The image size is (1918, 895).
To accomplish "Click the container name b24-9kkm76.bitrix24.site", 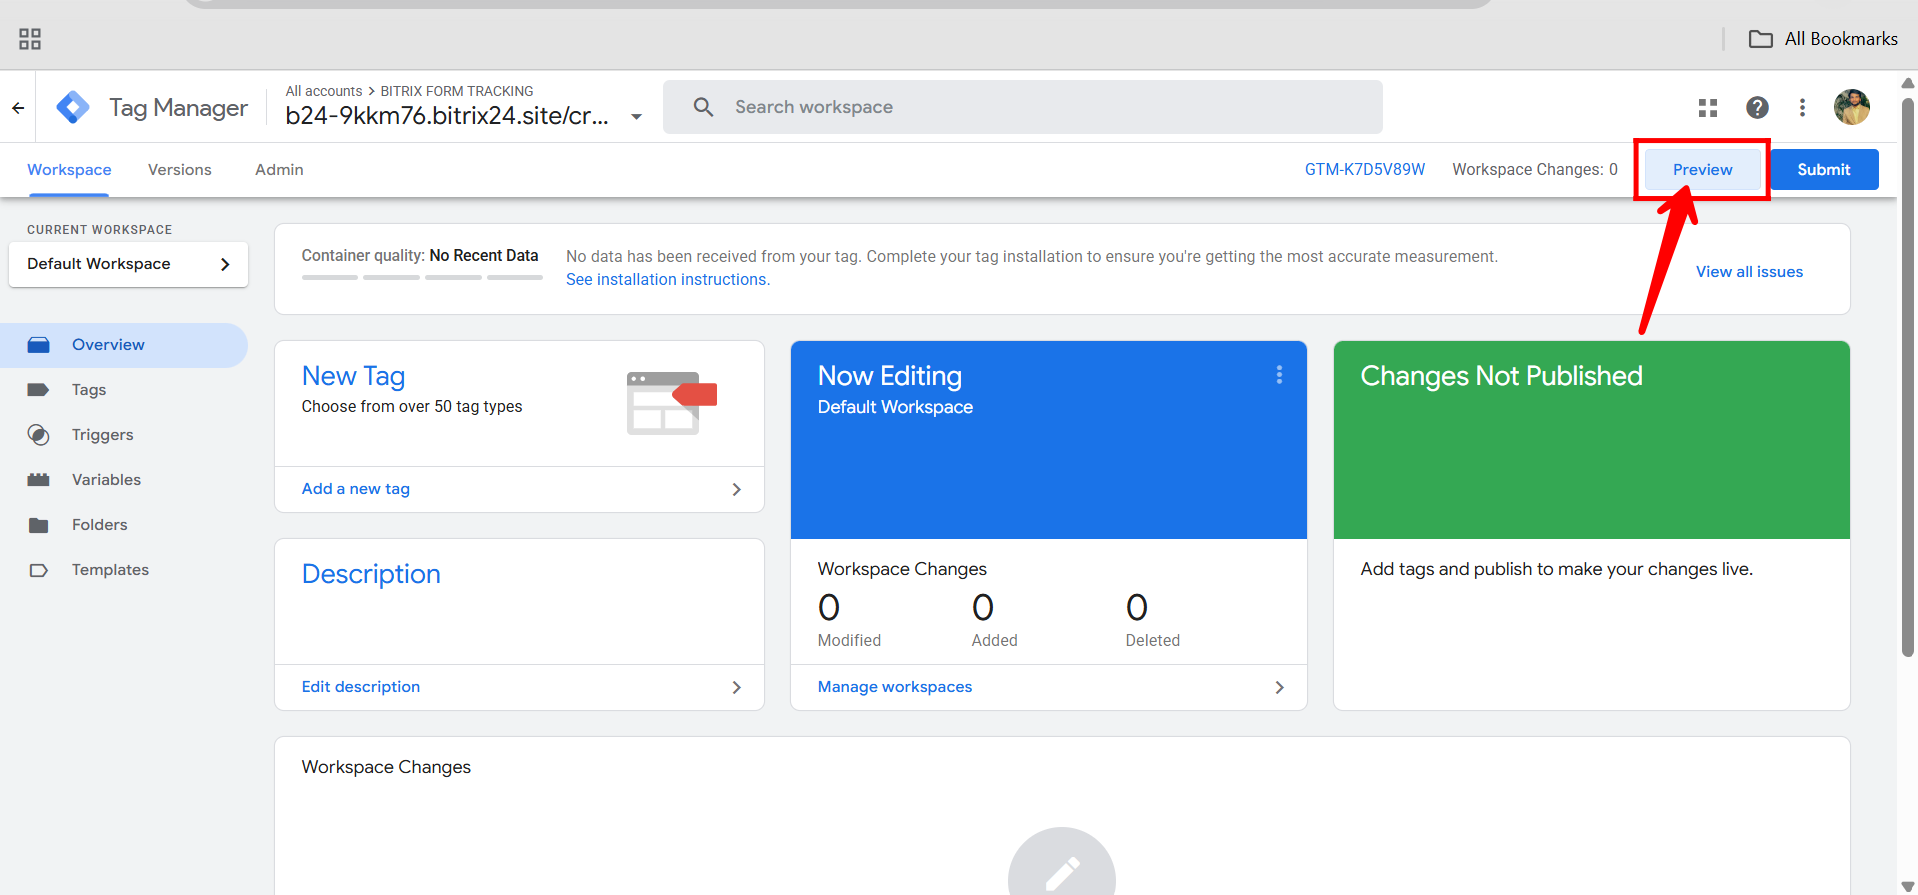I will tap(447, 116).
